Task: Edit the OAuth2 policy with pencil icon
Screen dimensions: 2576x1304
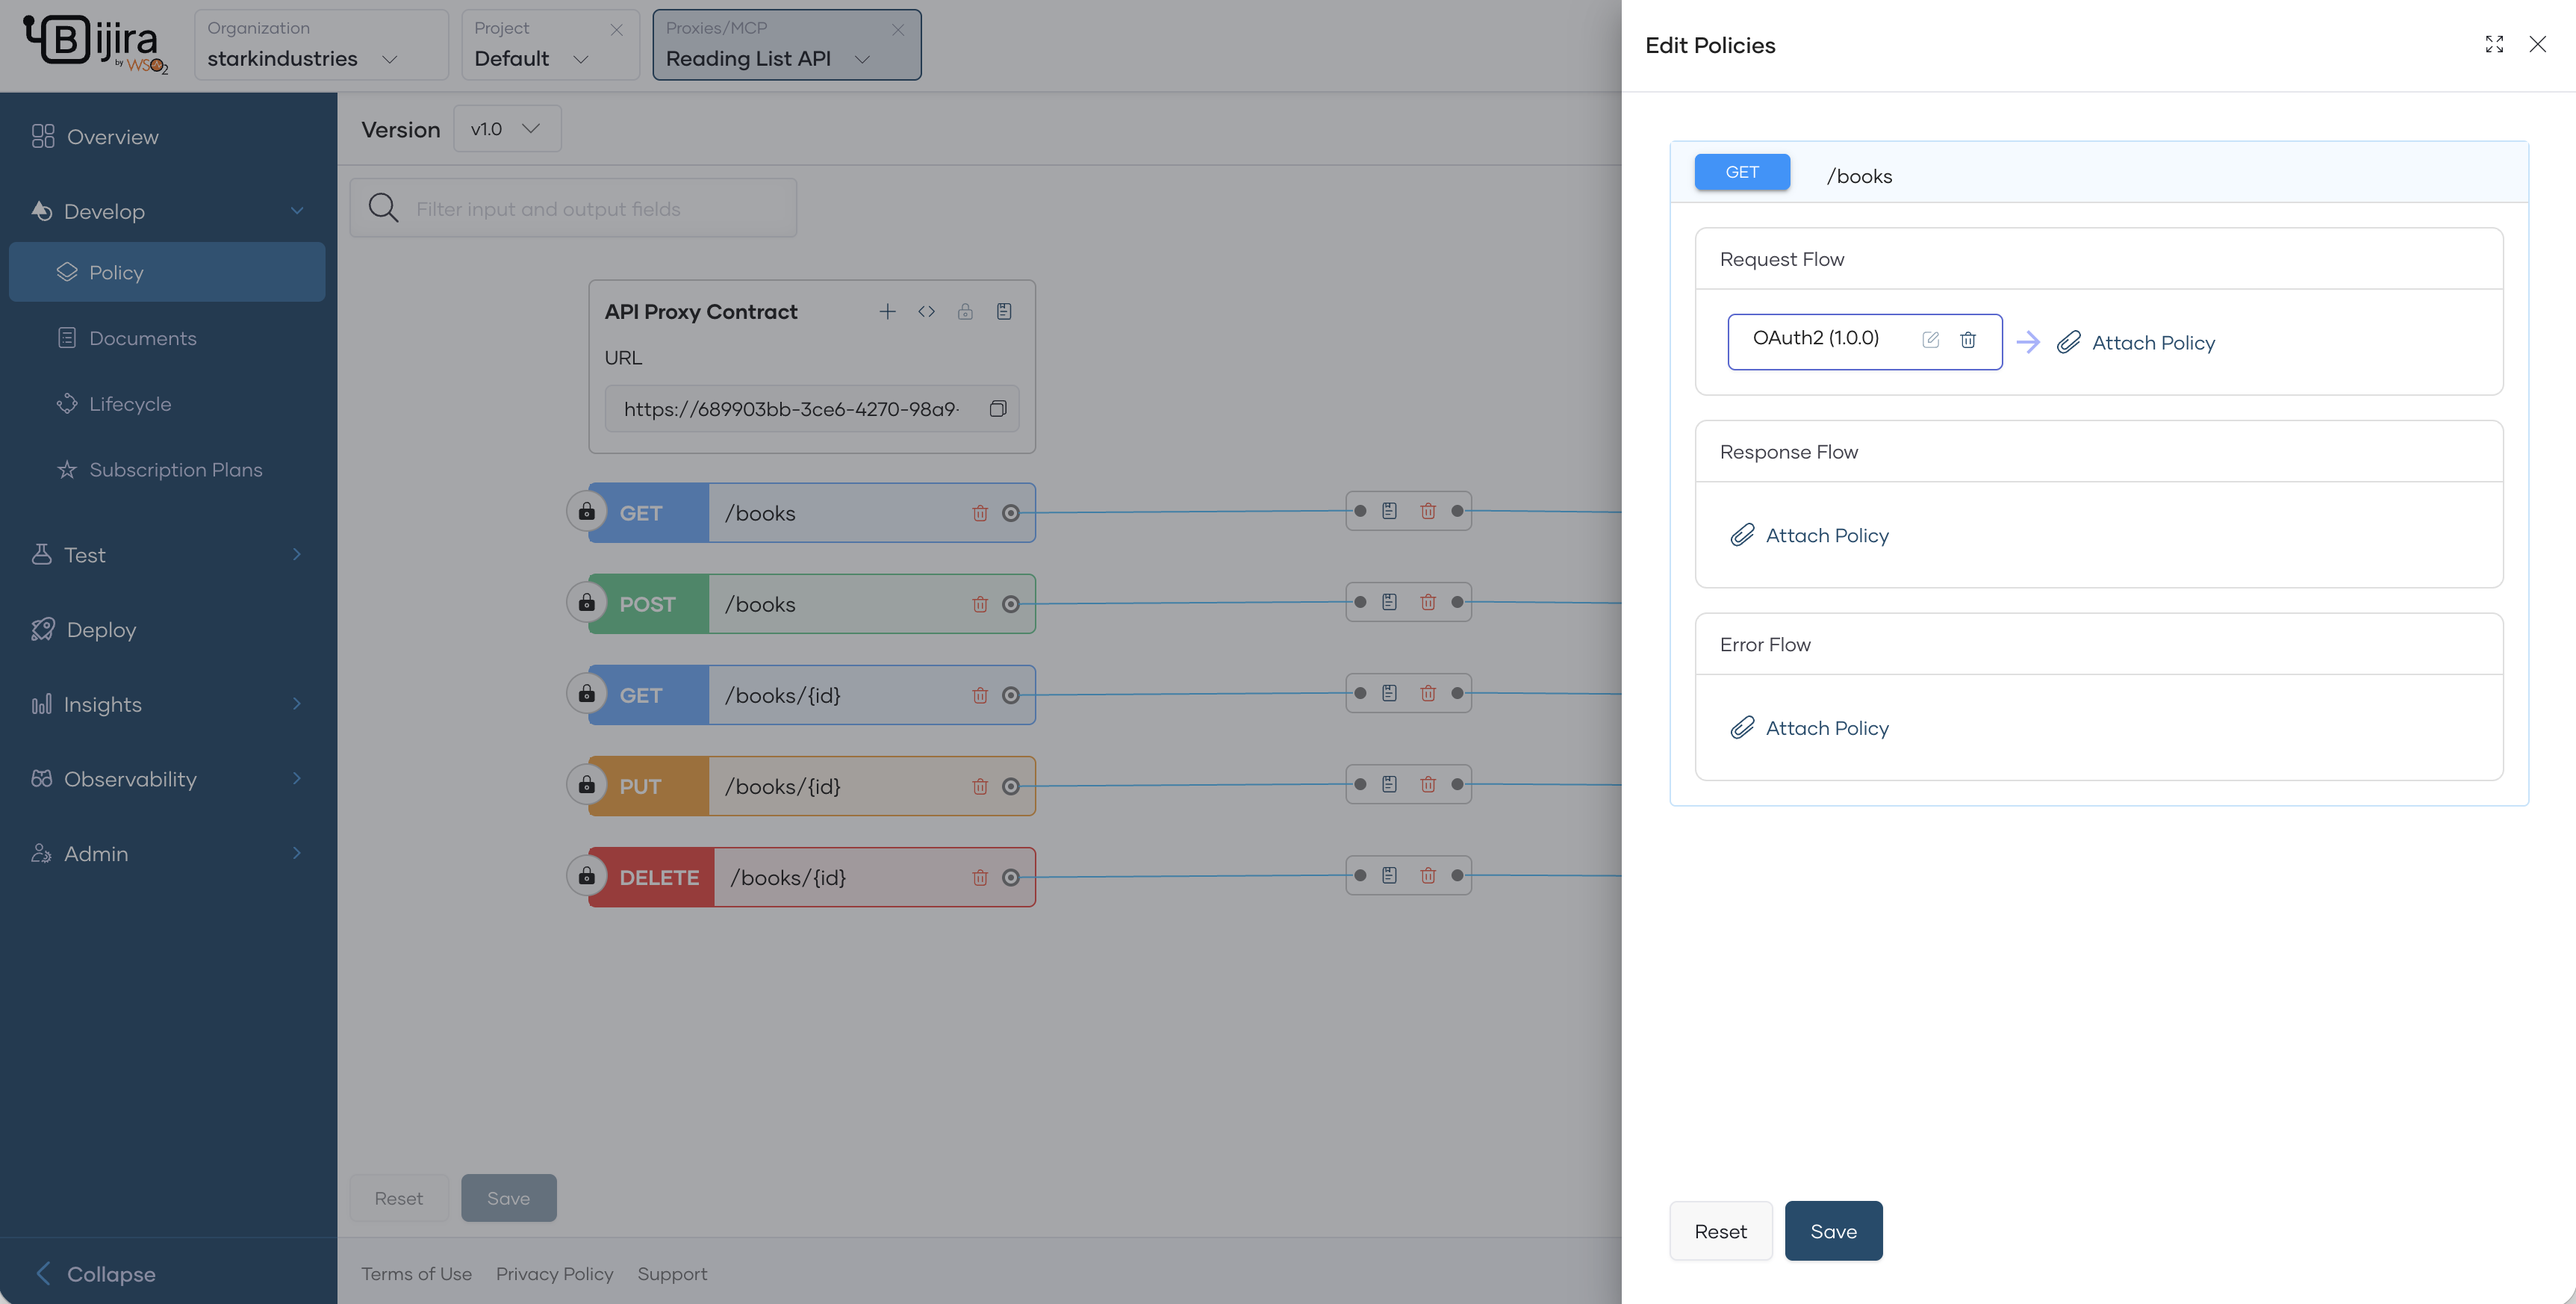Action: (x=1930, y=340)
